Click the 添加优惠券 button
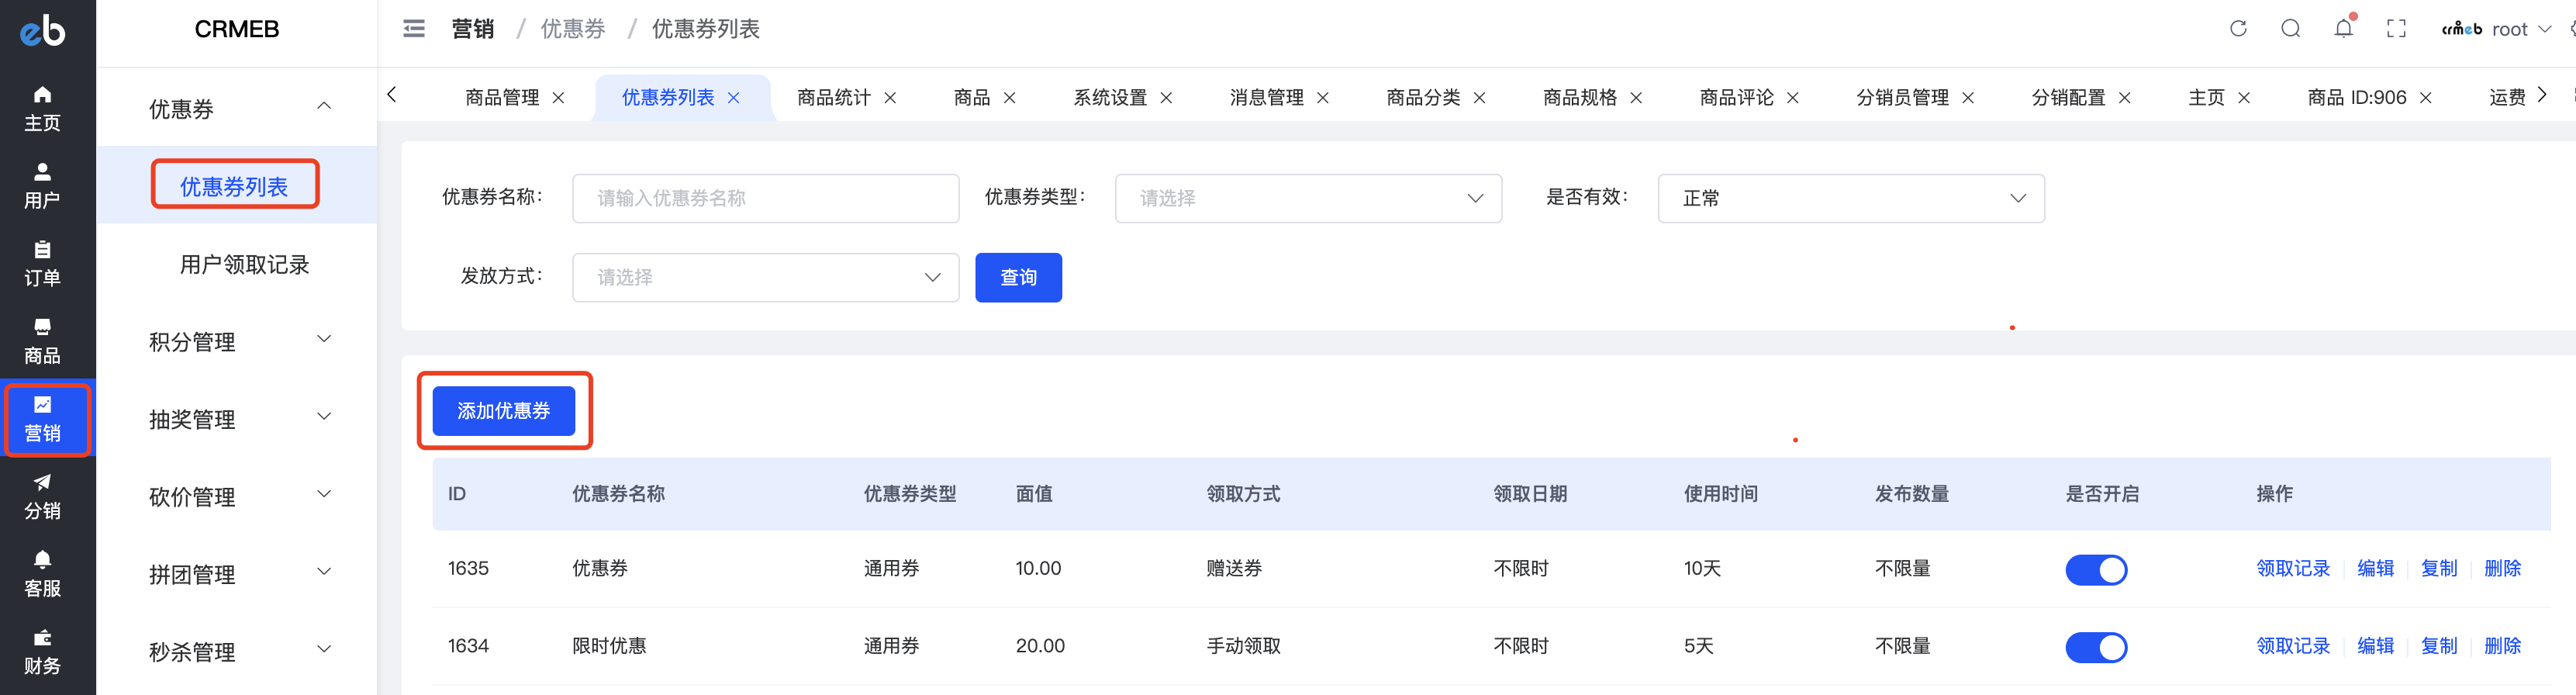2576x695 pixels. coord(503,411)
